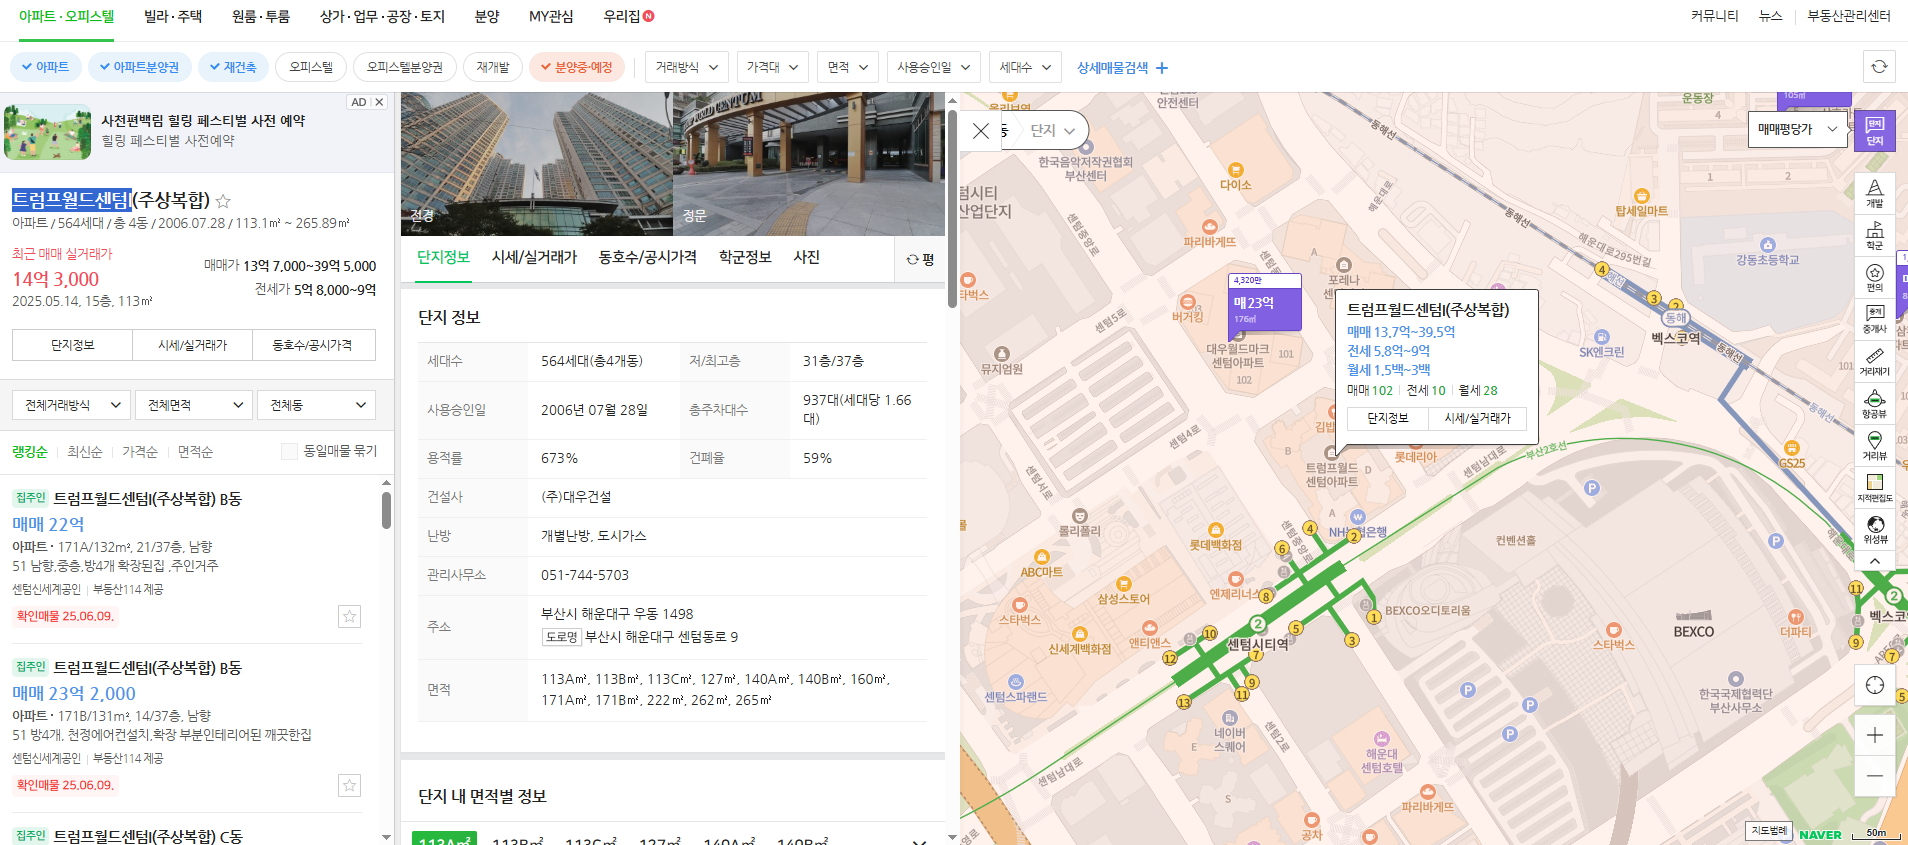The image size is (1908, 845).
Task: Open 항공뷰 aerial view
Action: pos(1874,403)
